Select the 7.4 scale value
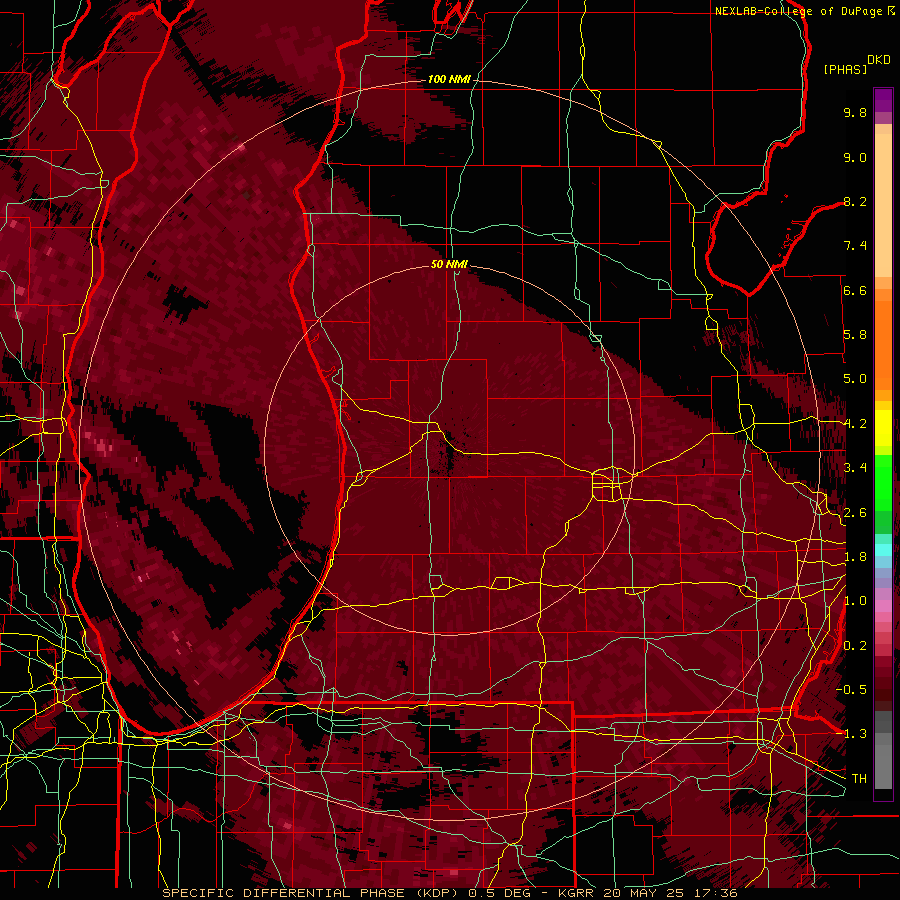This screenshot has width=900, height=900. (x=855, y=246)
